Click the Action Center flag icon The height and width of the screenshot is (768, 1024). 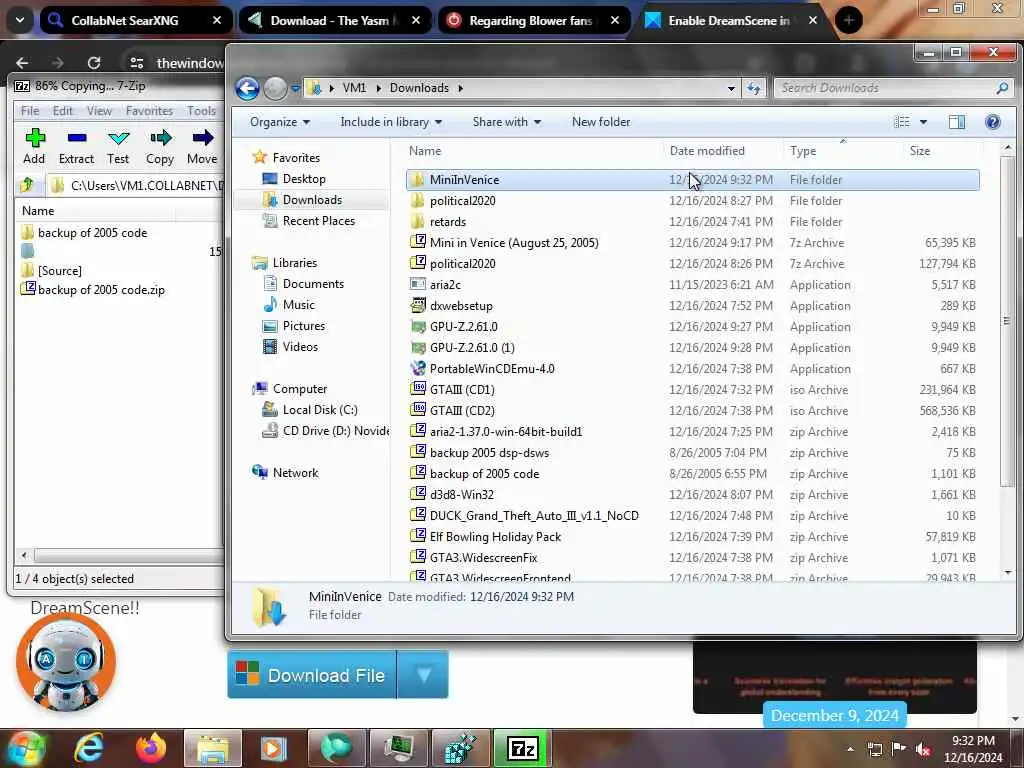click(899, 749)
